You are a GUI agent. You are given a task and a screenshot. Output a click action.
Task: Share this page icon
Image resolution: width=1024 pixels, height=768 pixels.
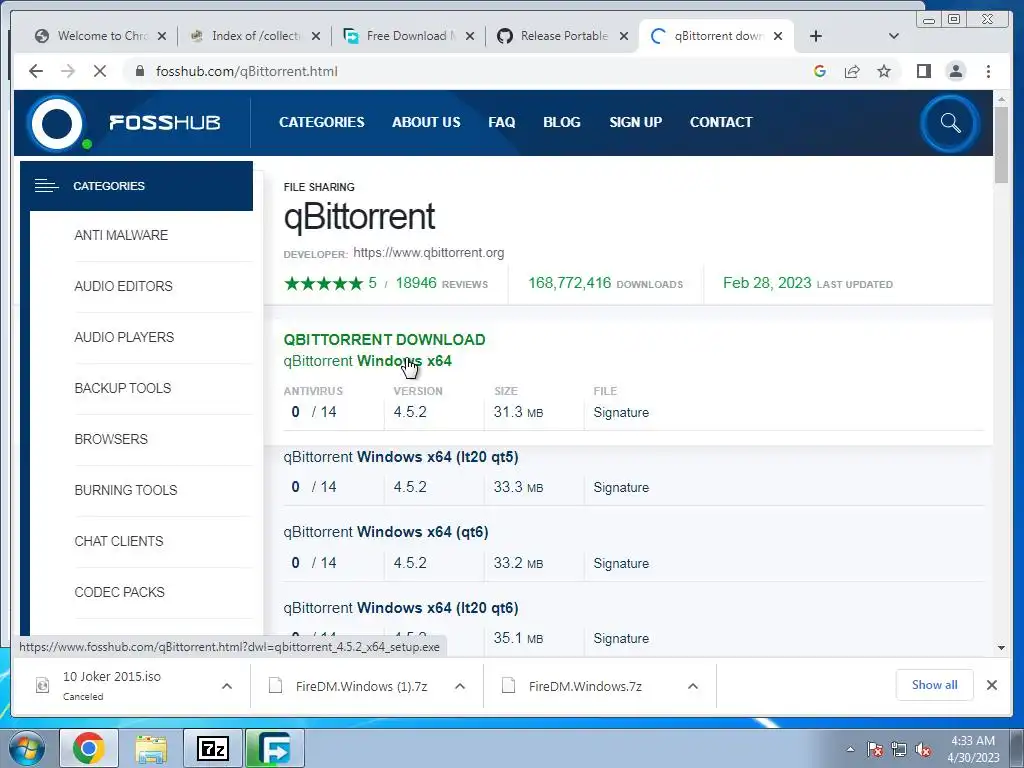tap(852, 71)
